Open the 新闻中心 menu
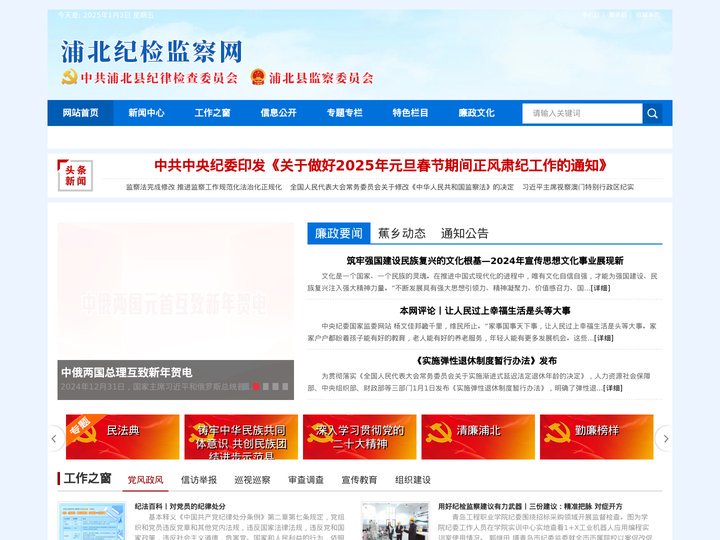This screenshot has width=720, height=540. tap(146, 113)
